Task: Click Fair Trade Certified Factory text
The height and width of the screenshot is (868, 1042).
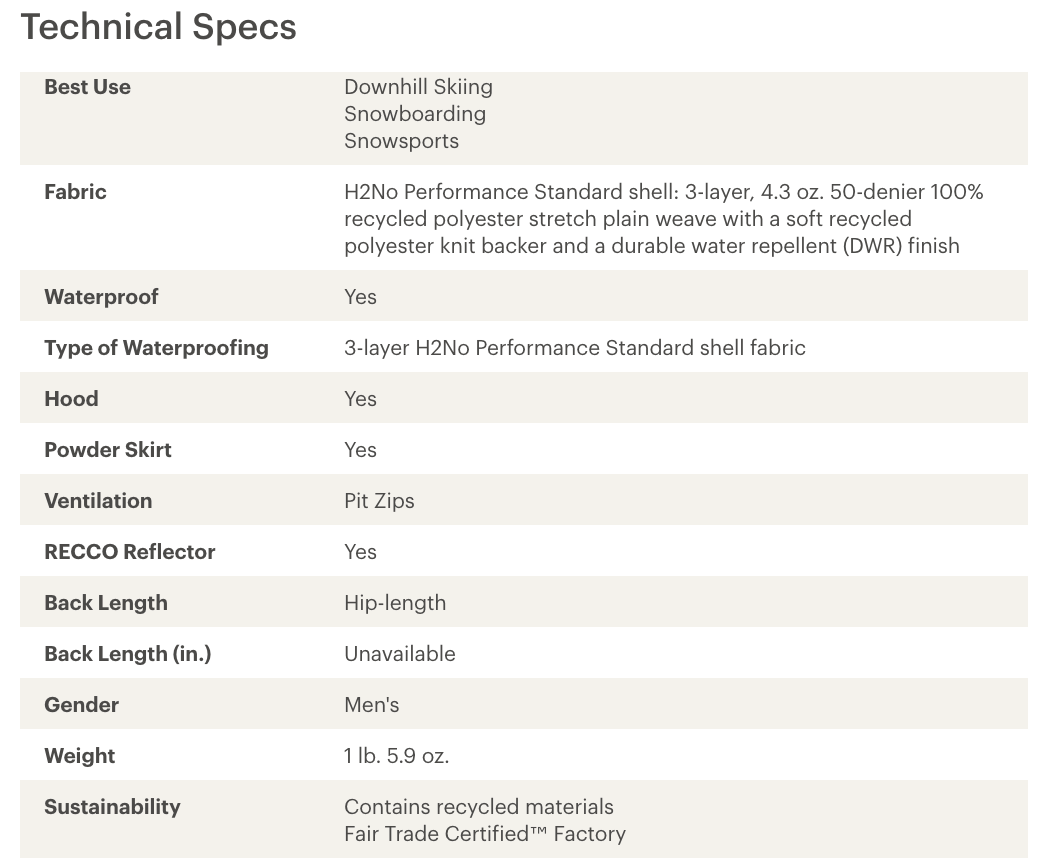Action: (484, 834)
